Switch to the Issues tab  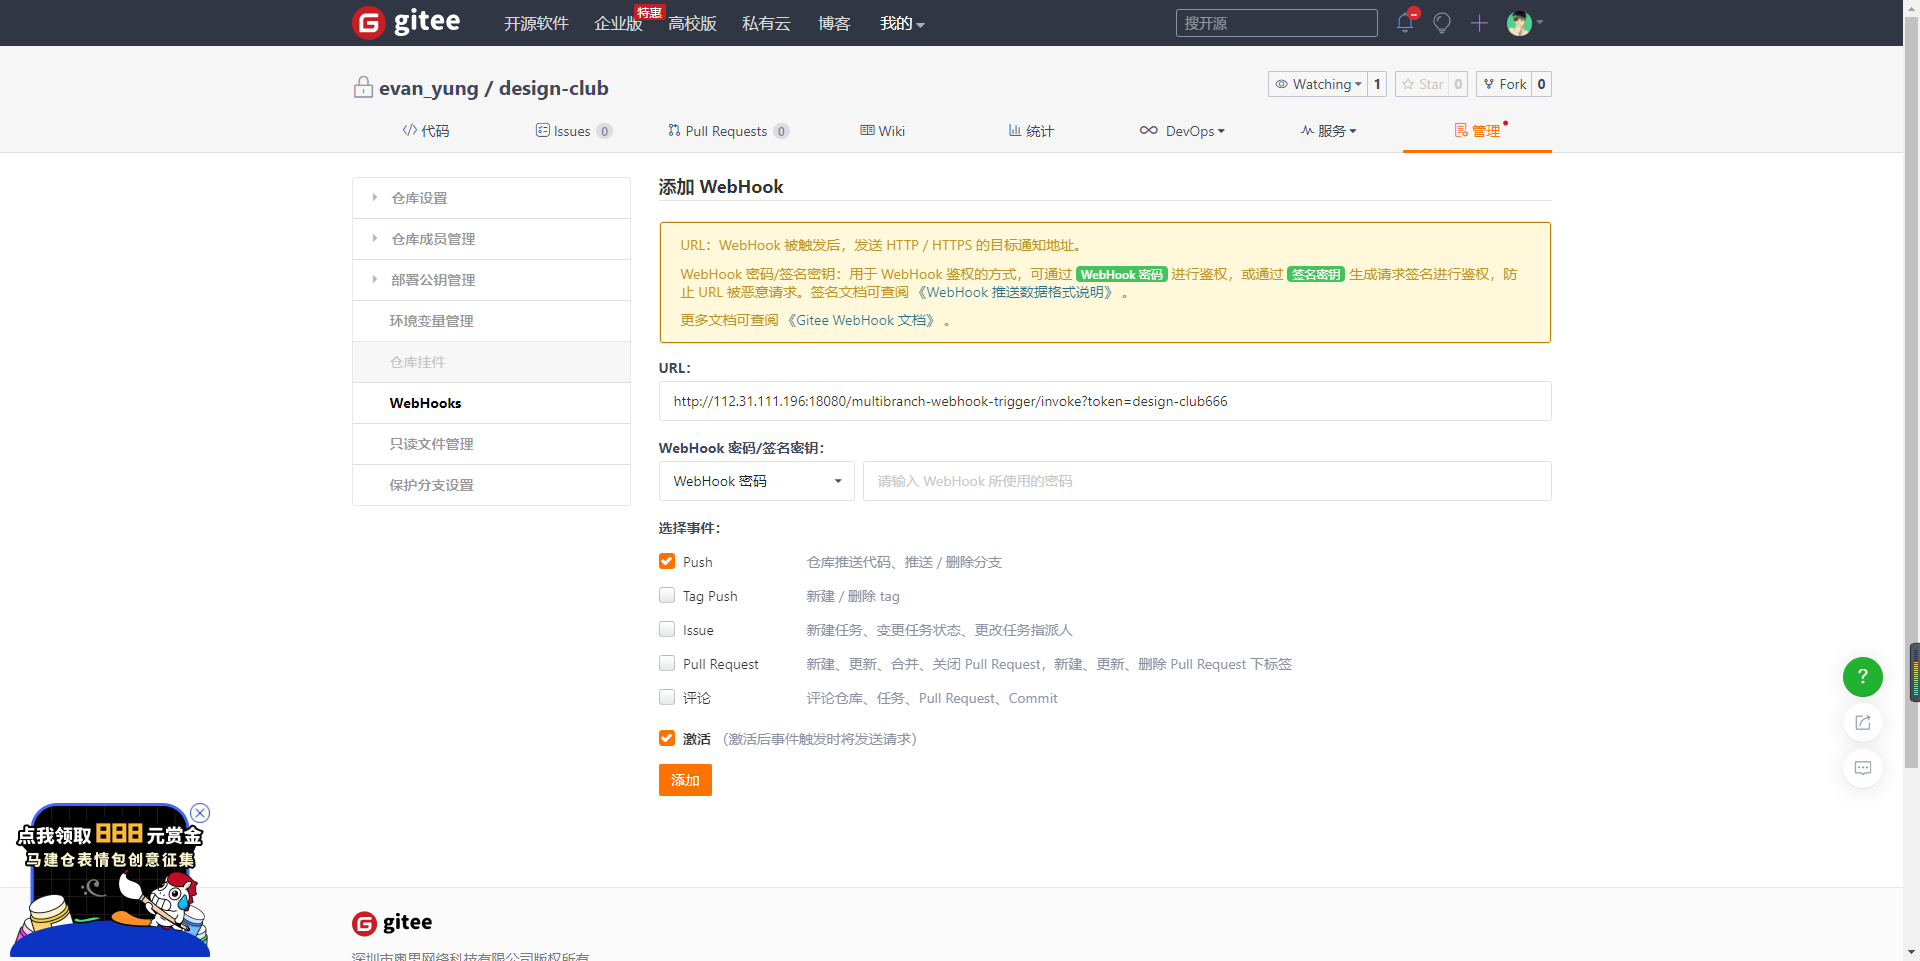click(572, 131)
